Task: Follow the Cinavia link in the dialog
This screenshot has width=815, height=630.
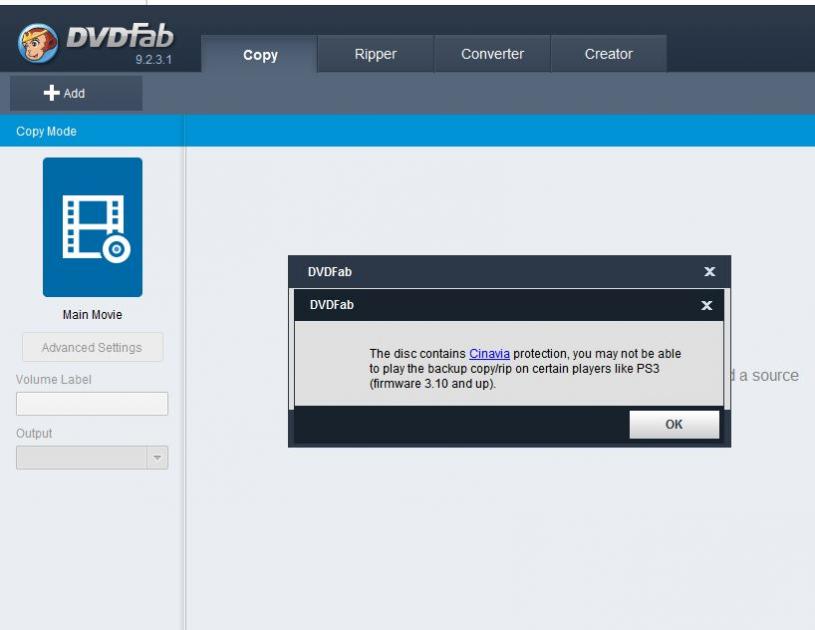Action: pos(489,353)
